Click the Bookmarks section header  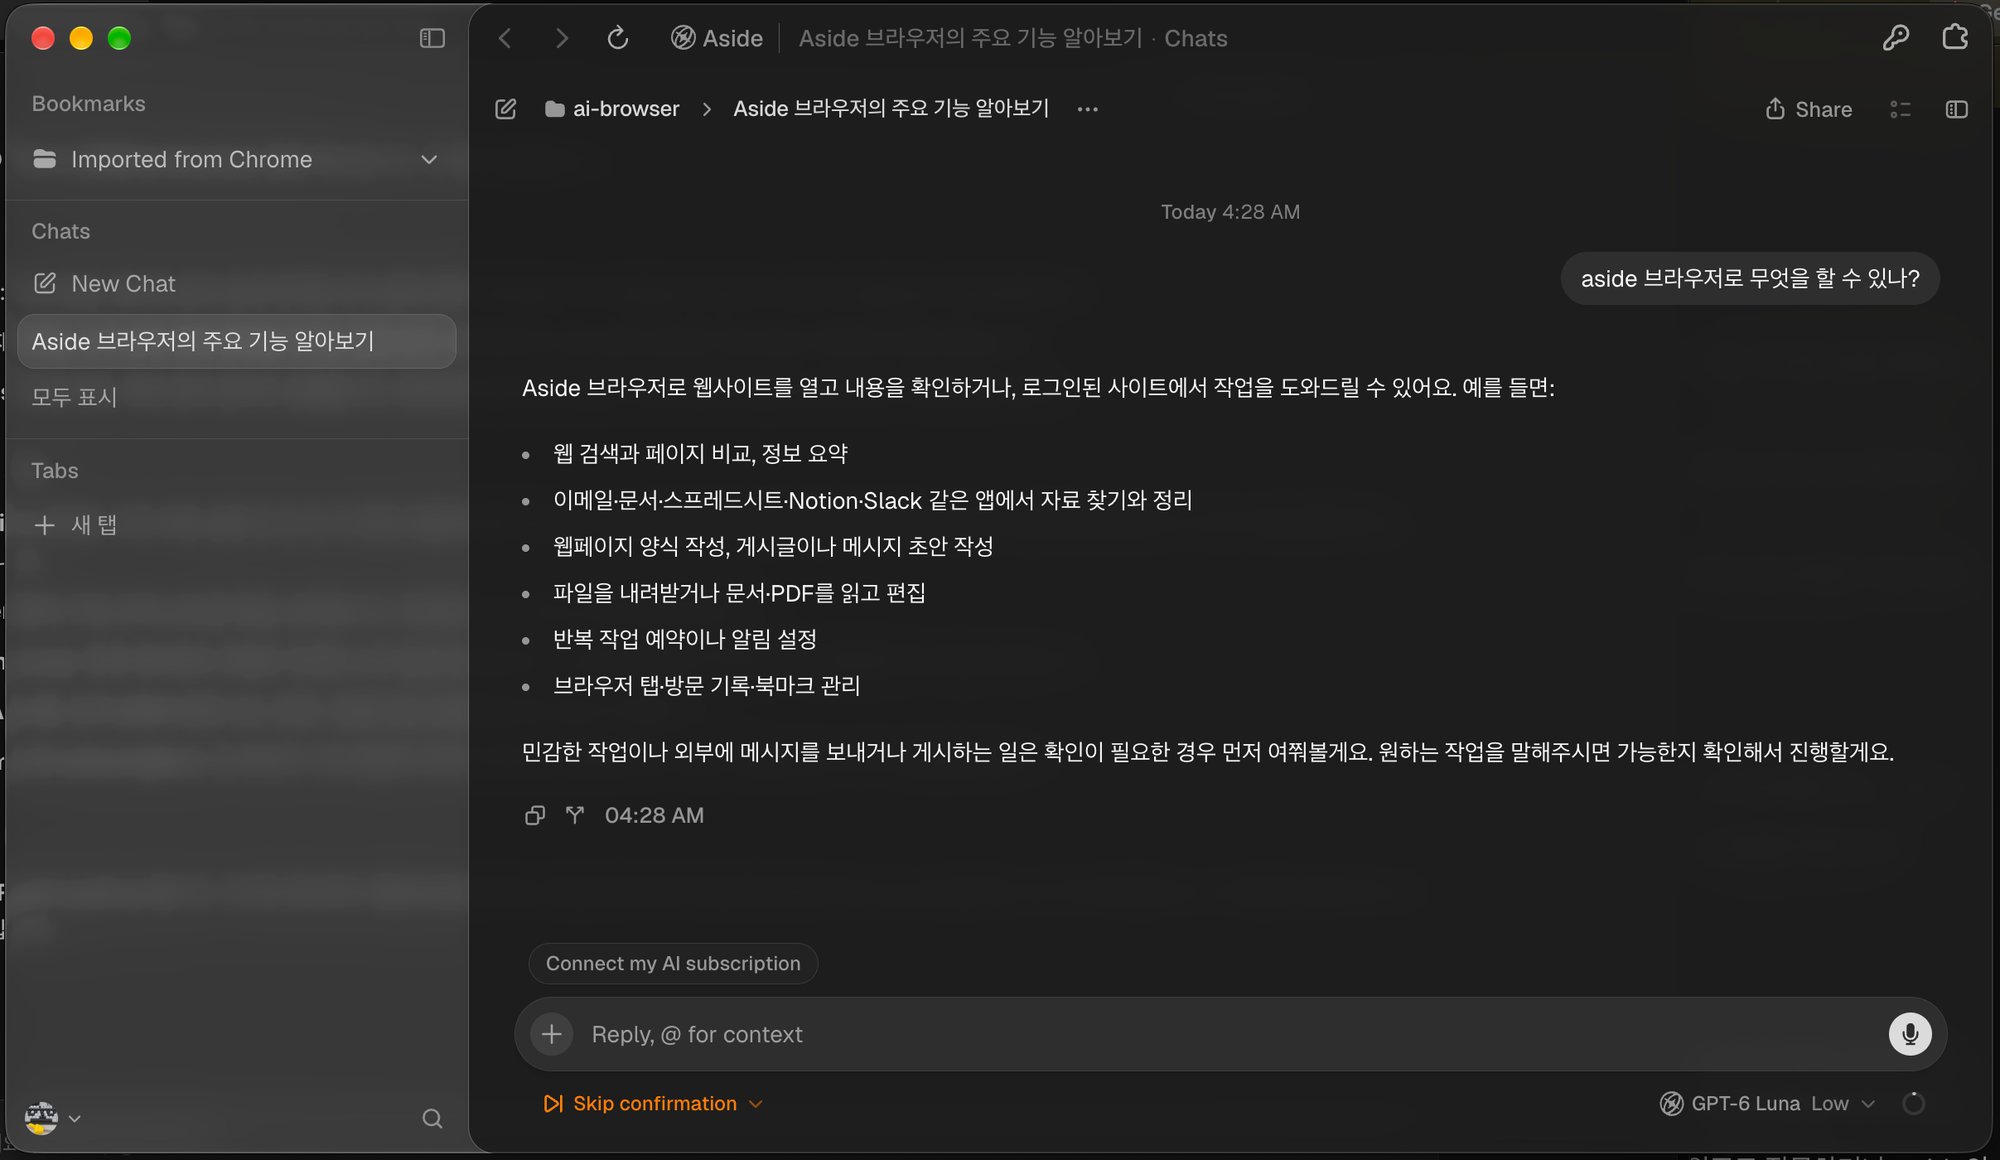pyautogui.click(x=88, y=104)
